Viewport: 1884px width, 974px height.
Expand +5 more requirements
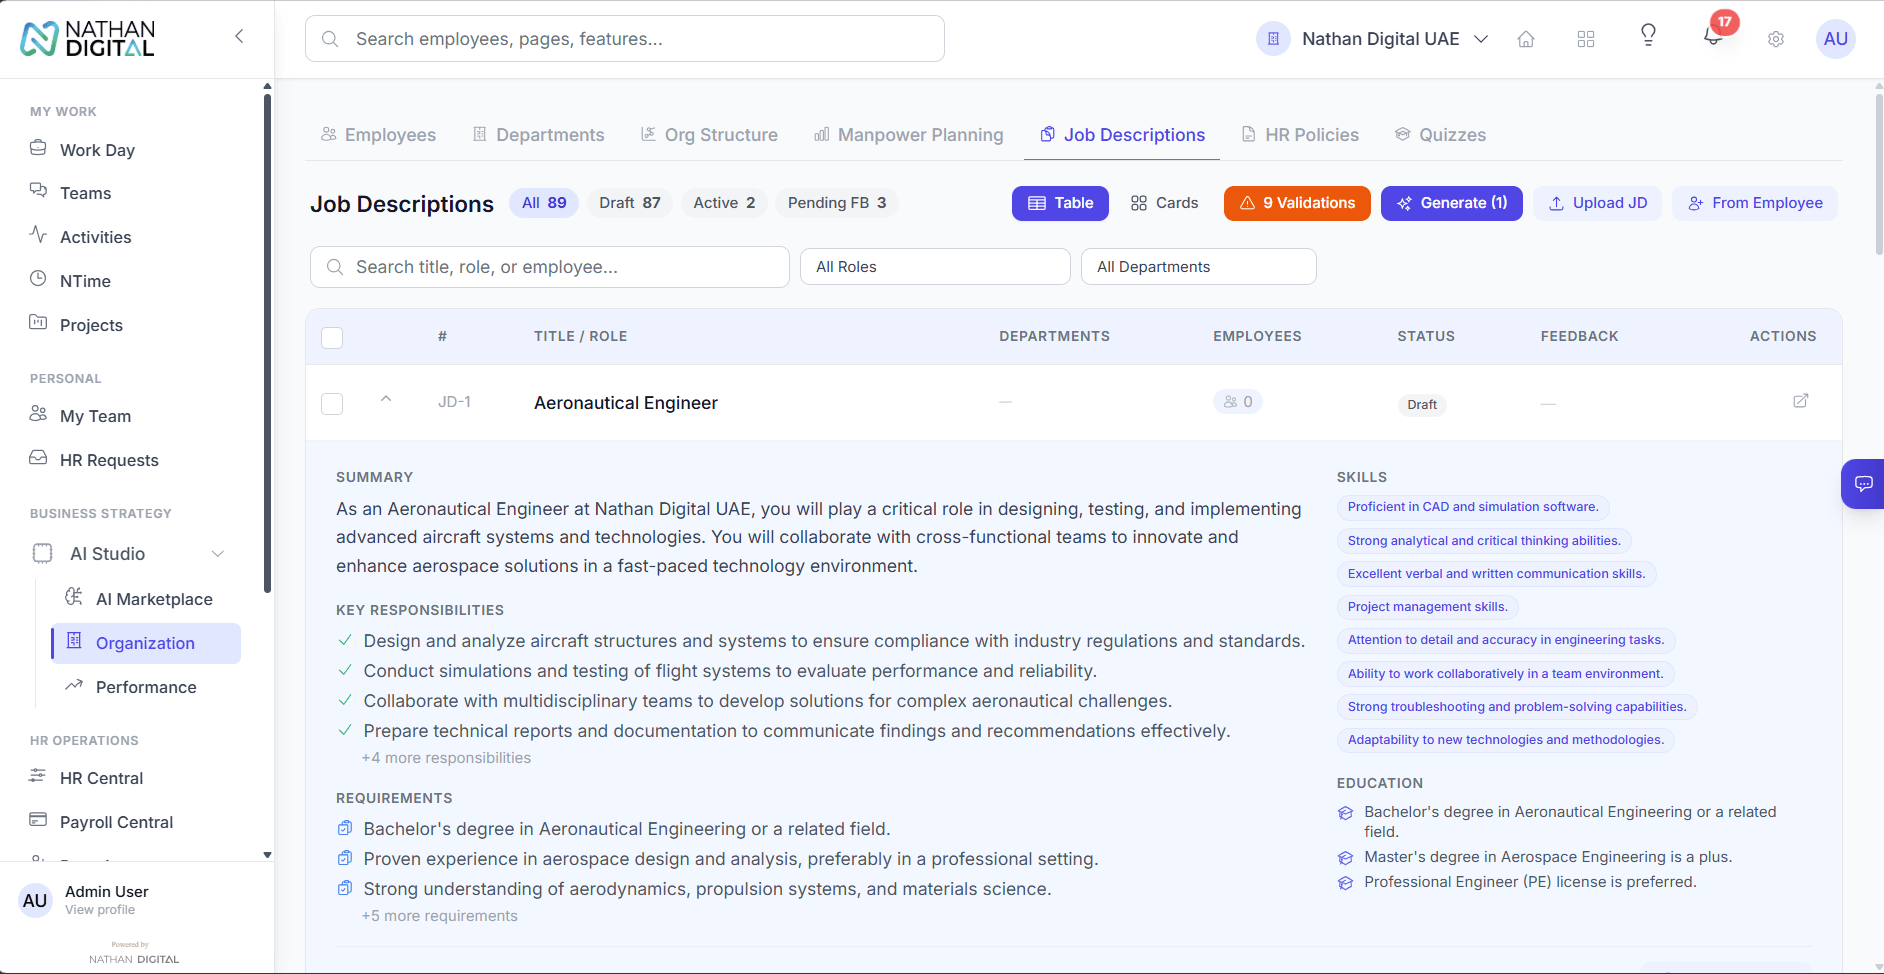point(440,916)
